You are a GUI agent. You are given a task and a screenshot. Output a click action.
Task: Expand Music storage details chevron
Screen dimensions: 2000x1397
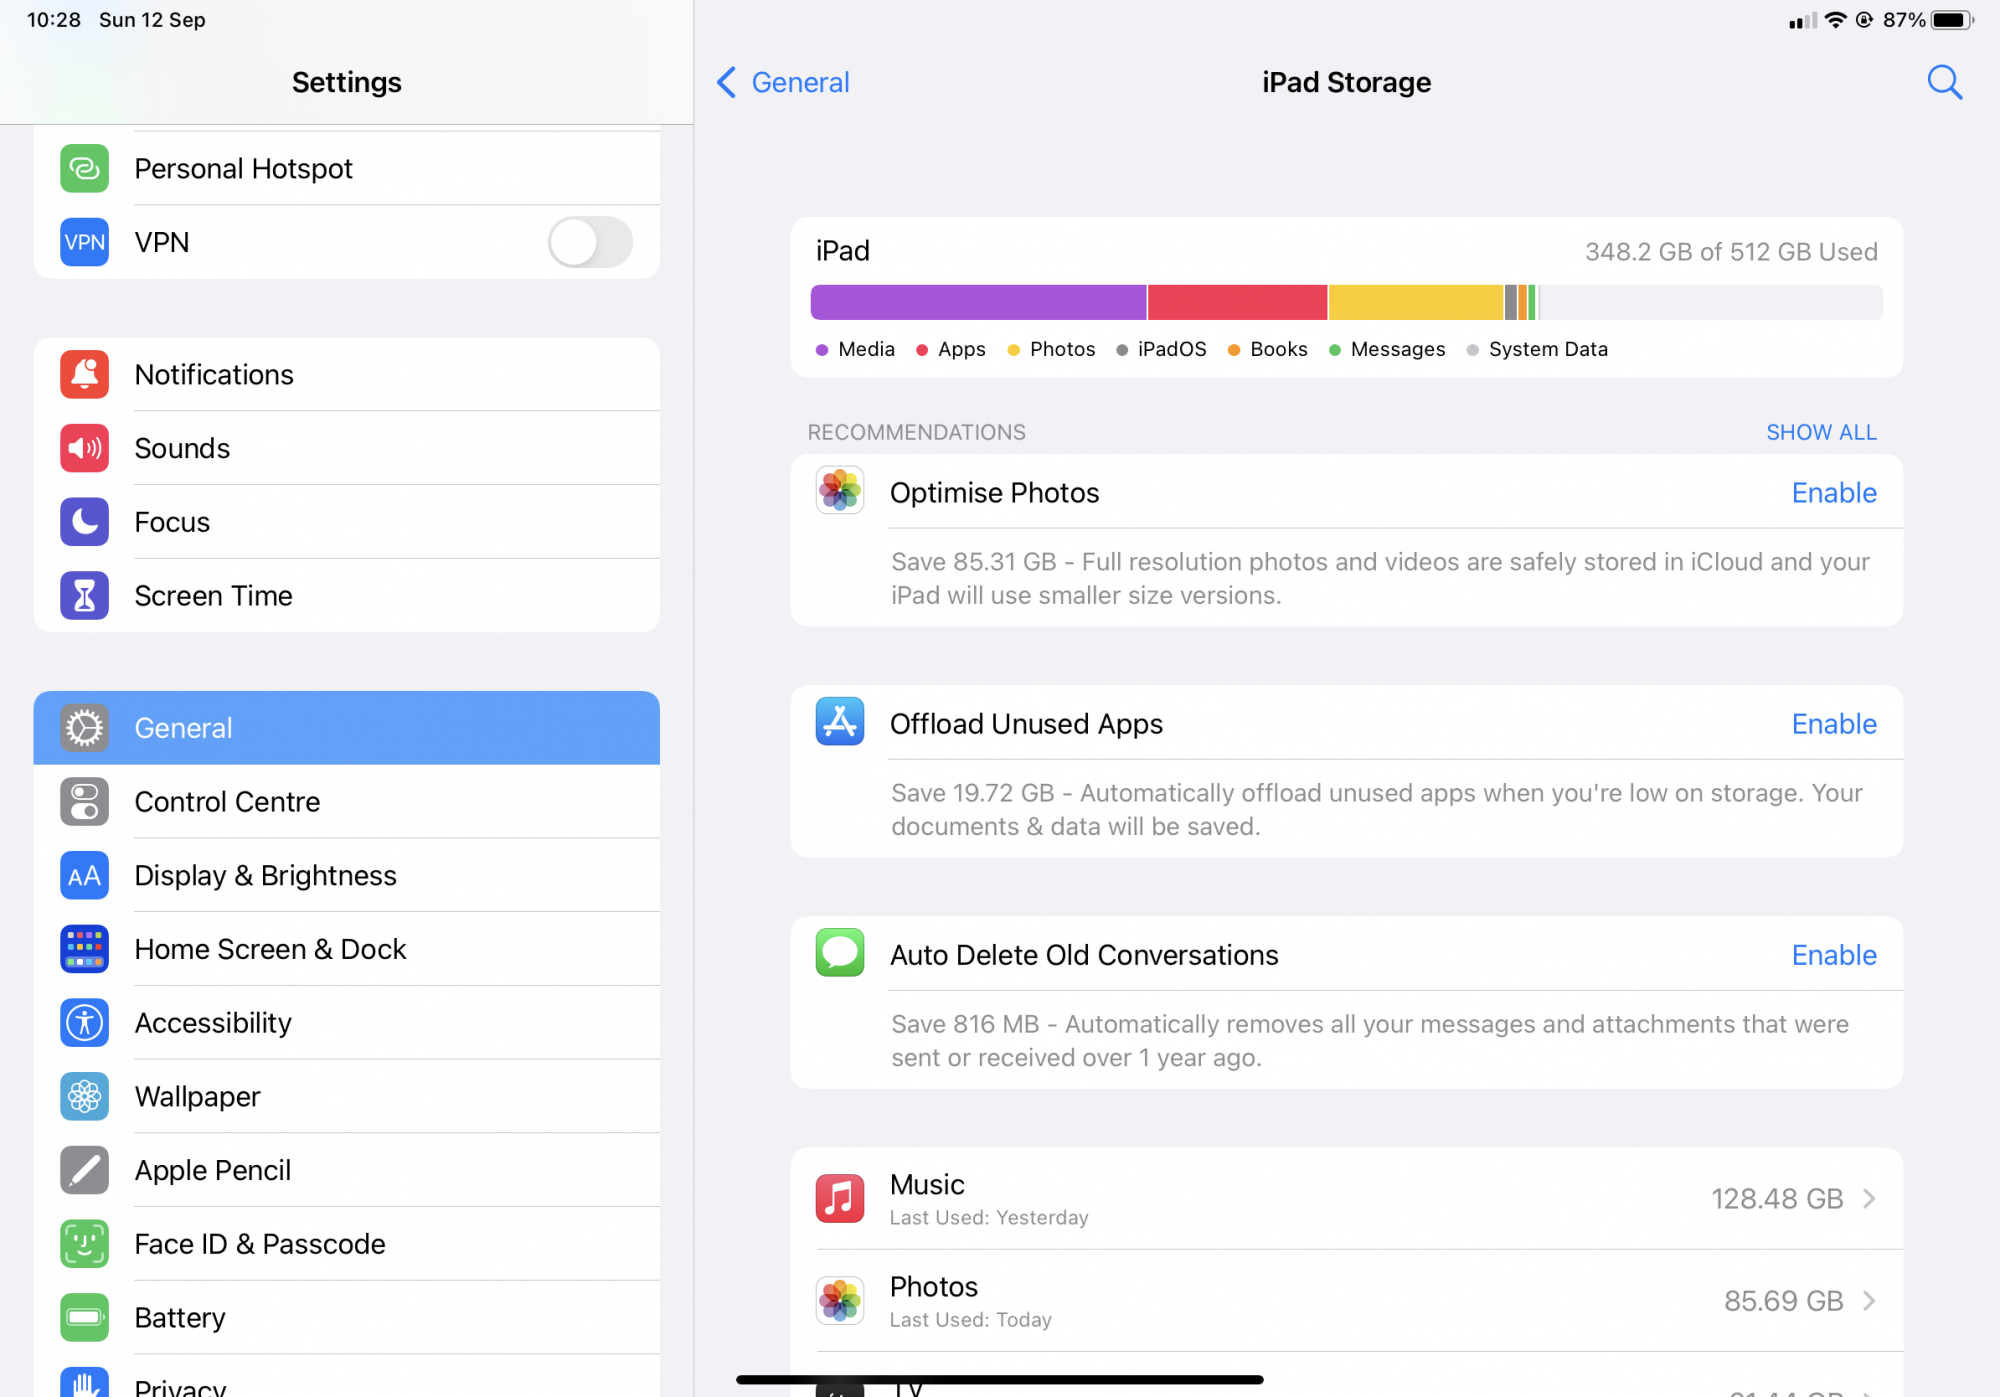pos(1868,1199)
